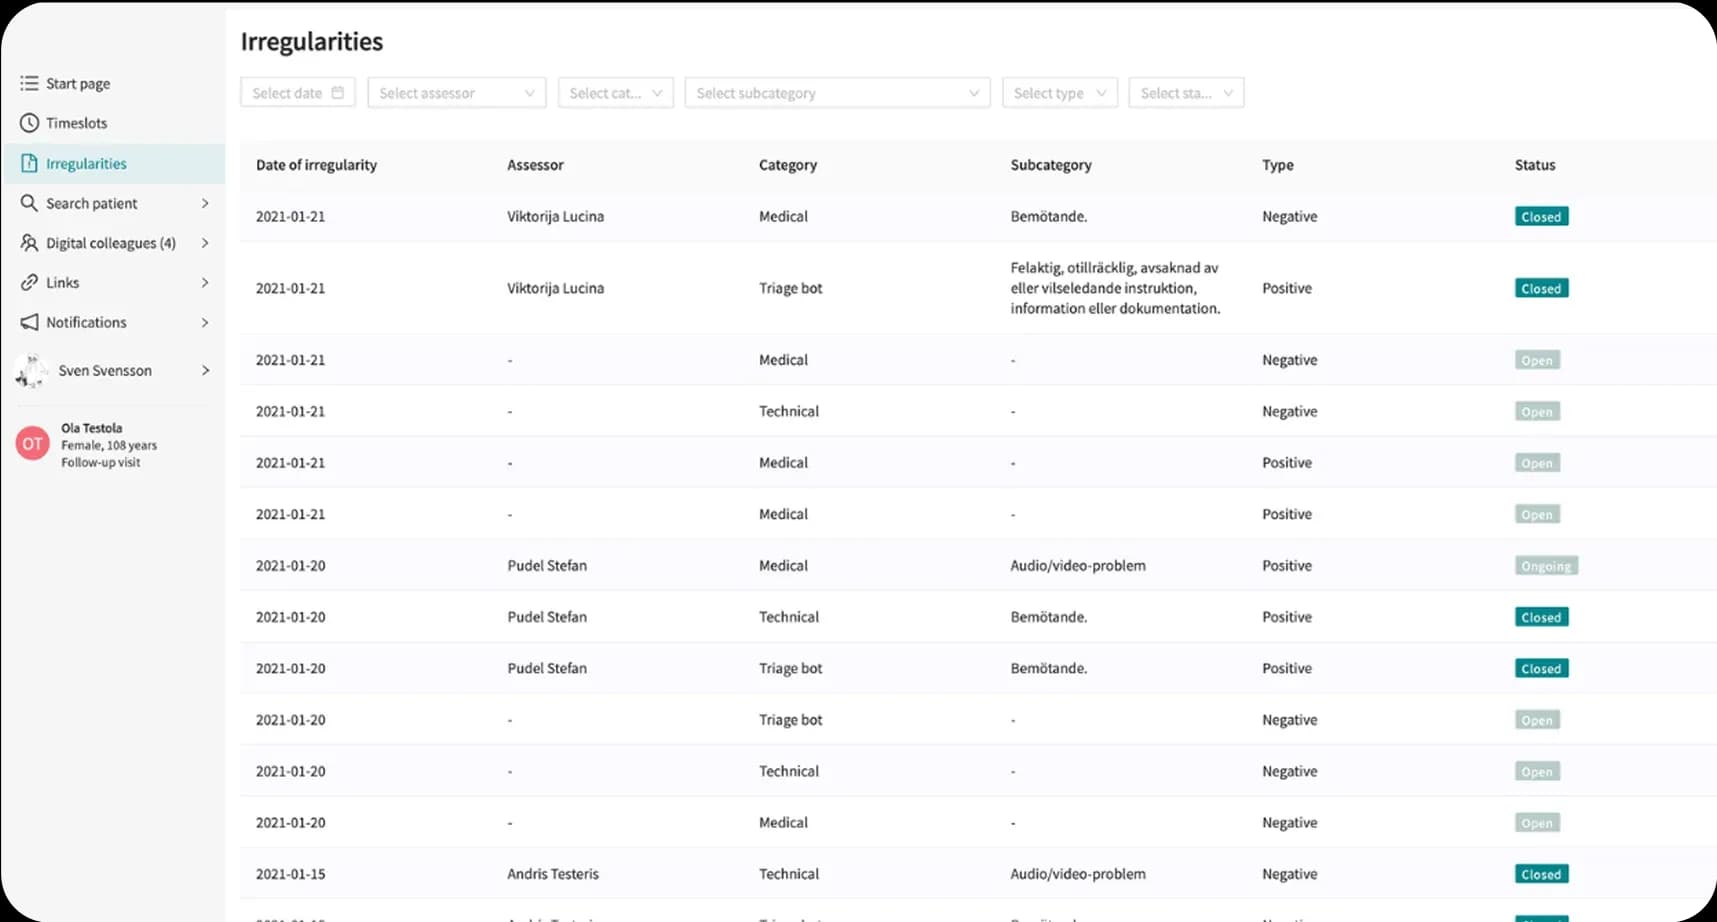Image resolution: width=1717 pixels, height=922 pixels.
Task: Open the Select status filter dropdown
Action: pyautogui.click(x=1186, y=93)
